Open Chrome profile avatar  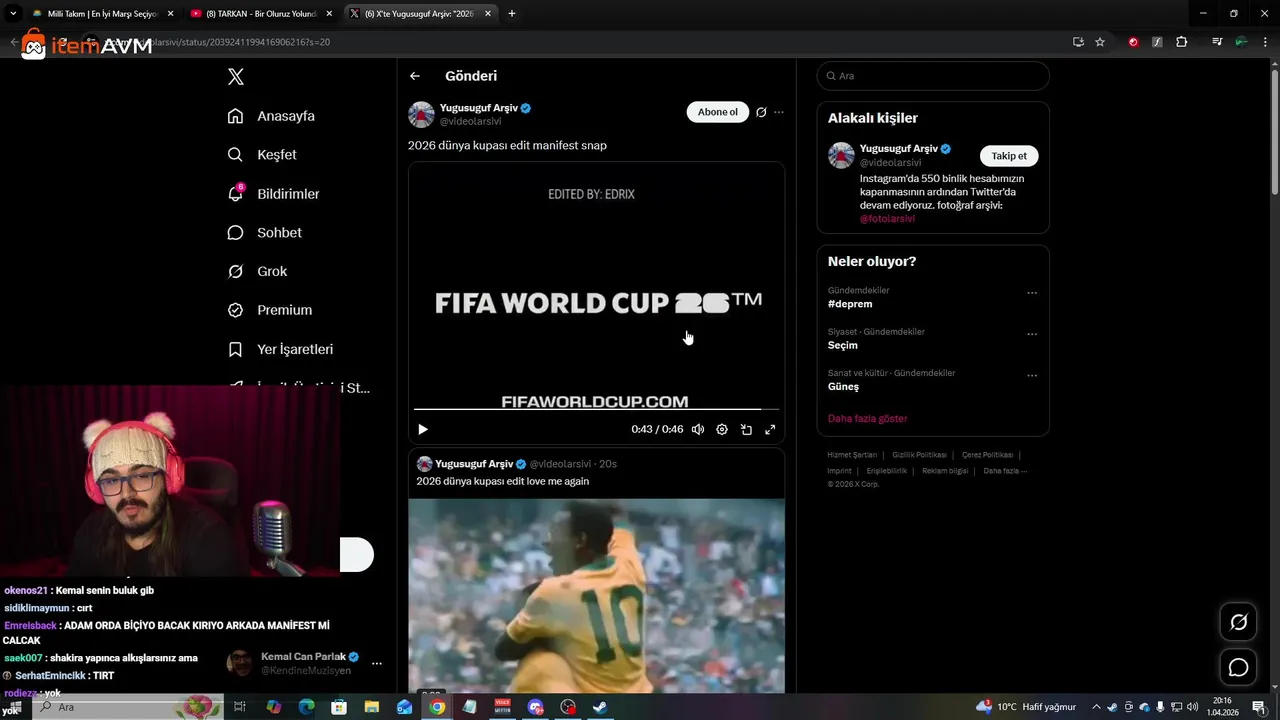(x=1241, y=42)
